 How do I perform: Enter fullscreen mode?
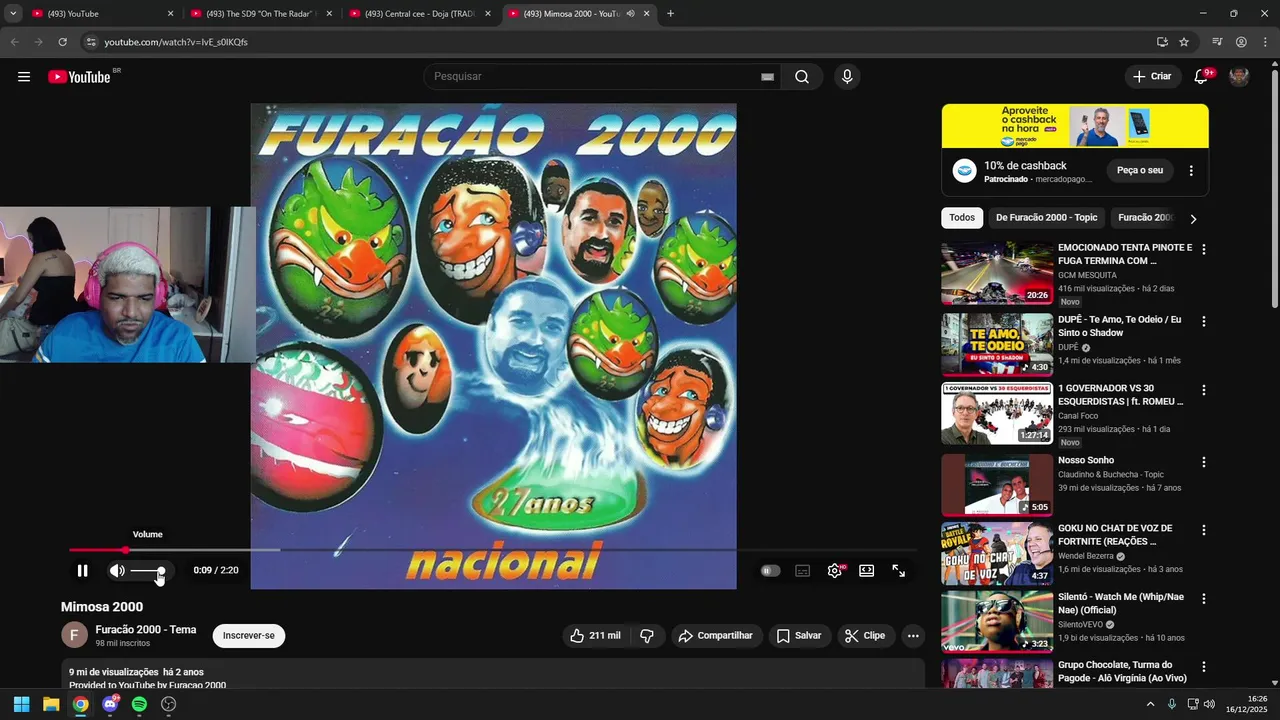(899, 571)
